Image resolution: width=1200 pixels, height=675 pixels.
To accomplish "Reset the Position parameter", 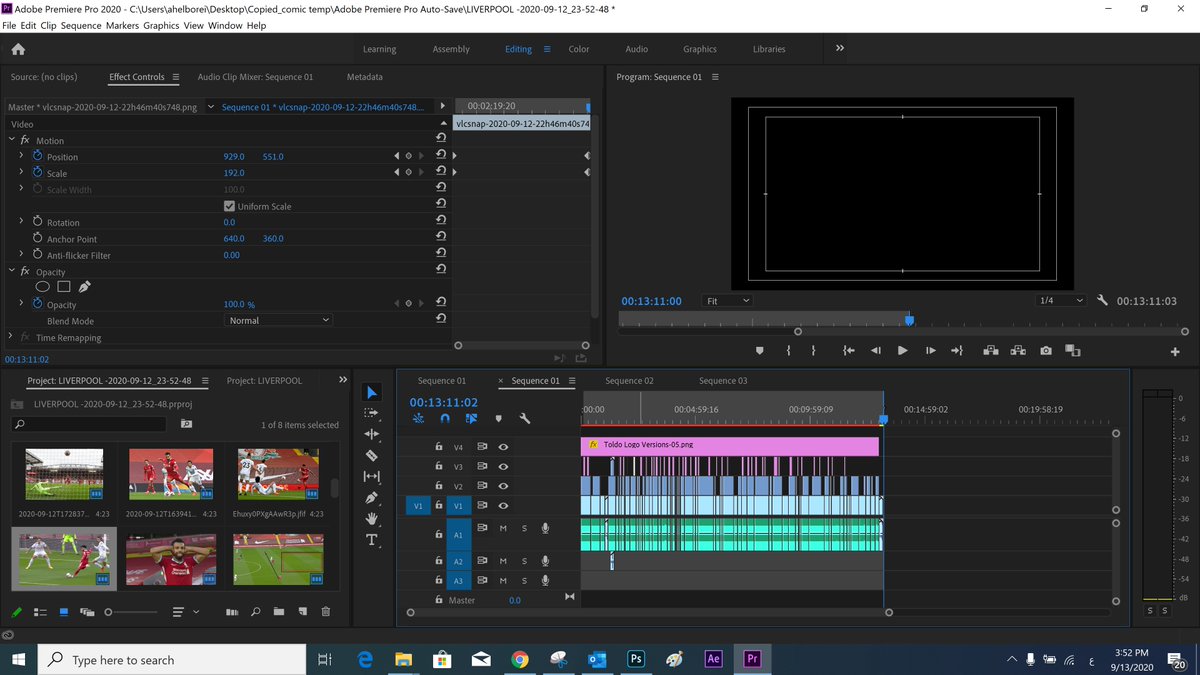I will [441, 156].
